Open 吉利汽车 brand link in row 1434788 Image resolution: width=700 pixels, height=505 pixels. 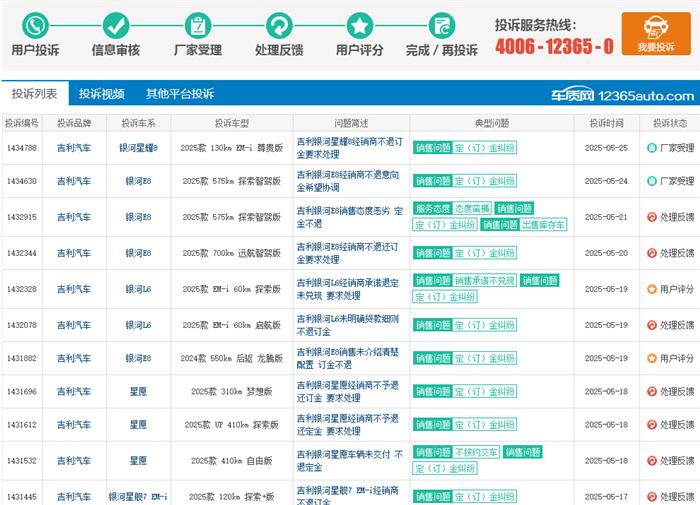click(74, 148)
